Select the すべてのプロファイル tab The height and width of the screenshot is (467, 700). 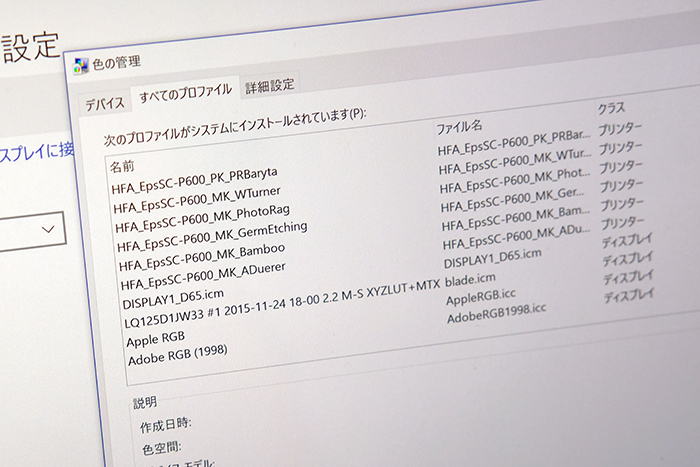[185, 92]
